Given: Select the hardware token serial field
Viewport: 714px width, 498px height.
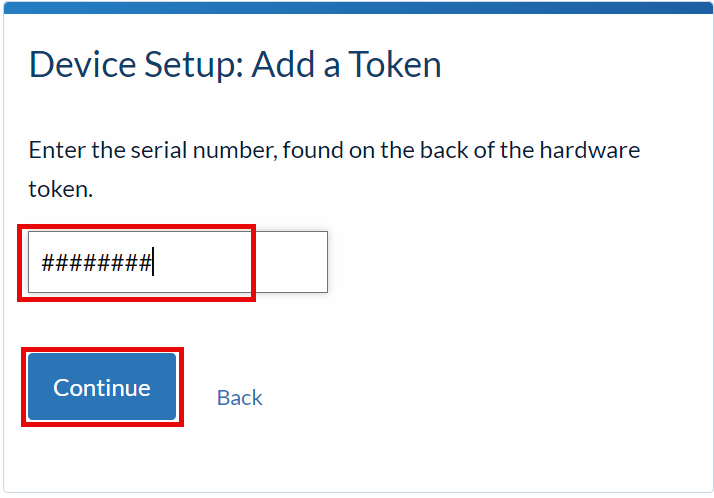Looking at the screenshot, I should 178,262.
